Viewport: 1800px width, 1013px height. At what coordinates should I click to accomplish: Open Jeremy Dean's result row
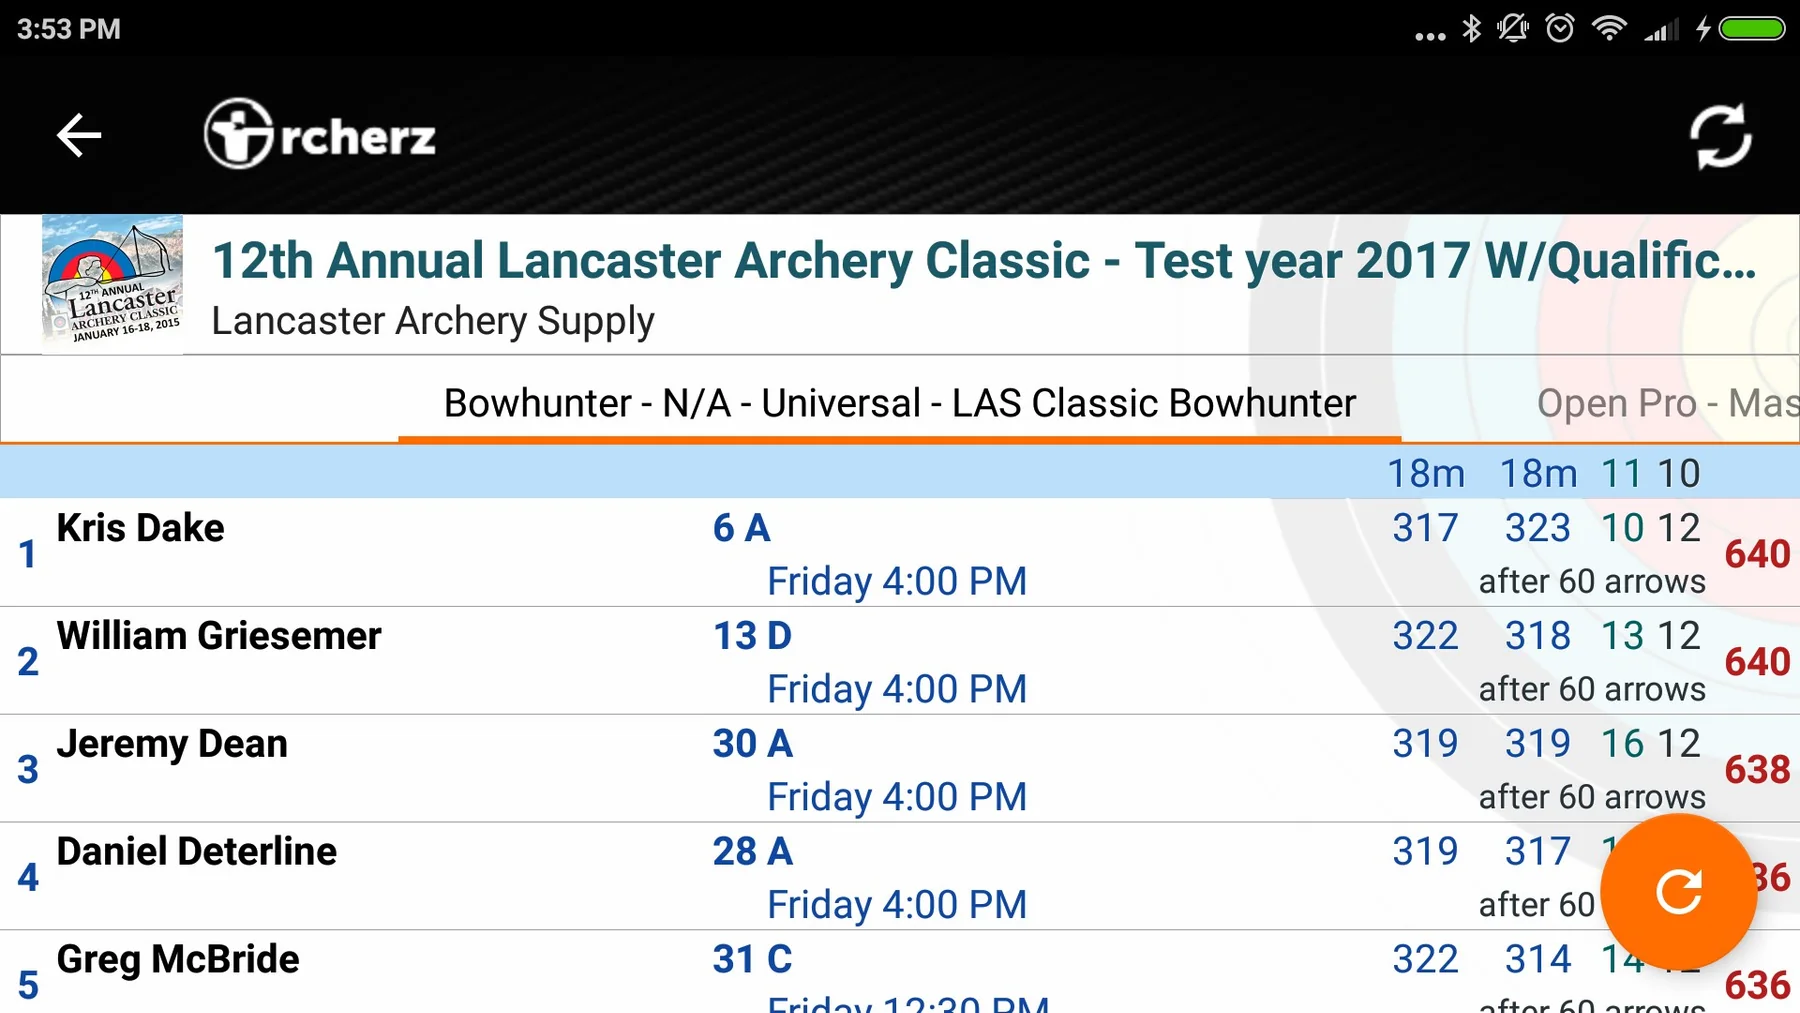(900, 769)
